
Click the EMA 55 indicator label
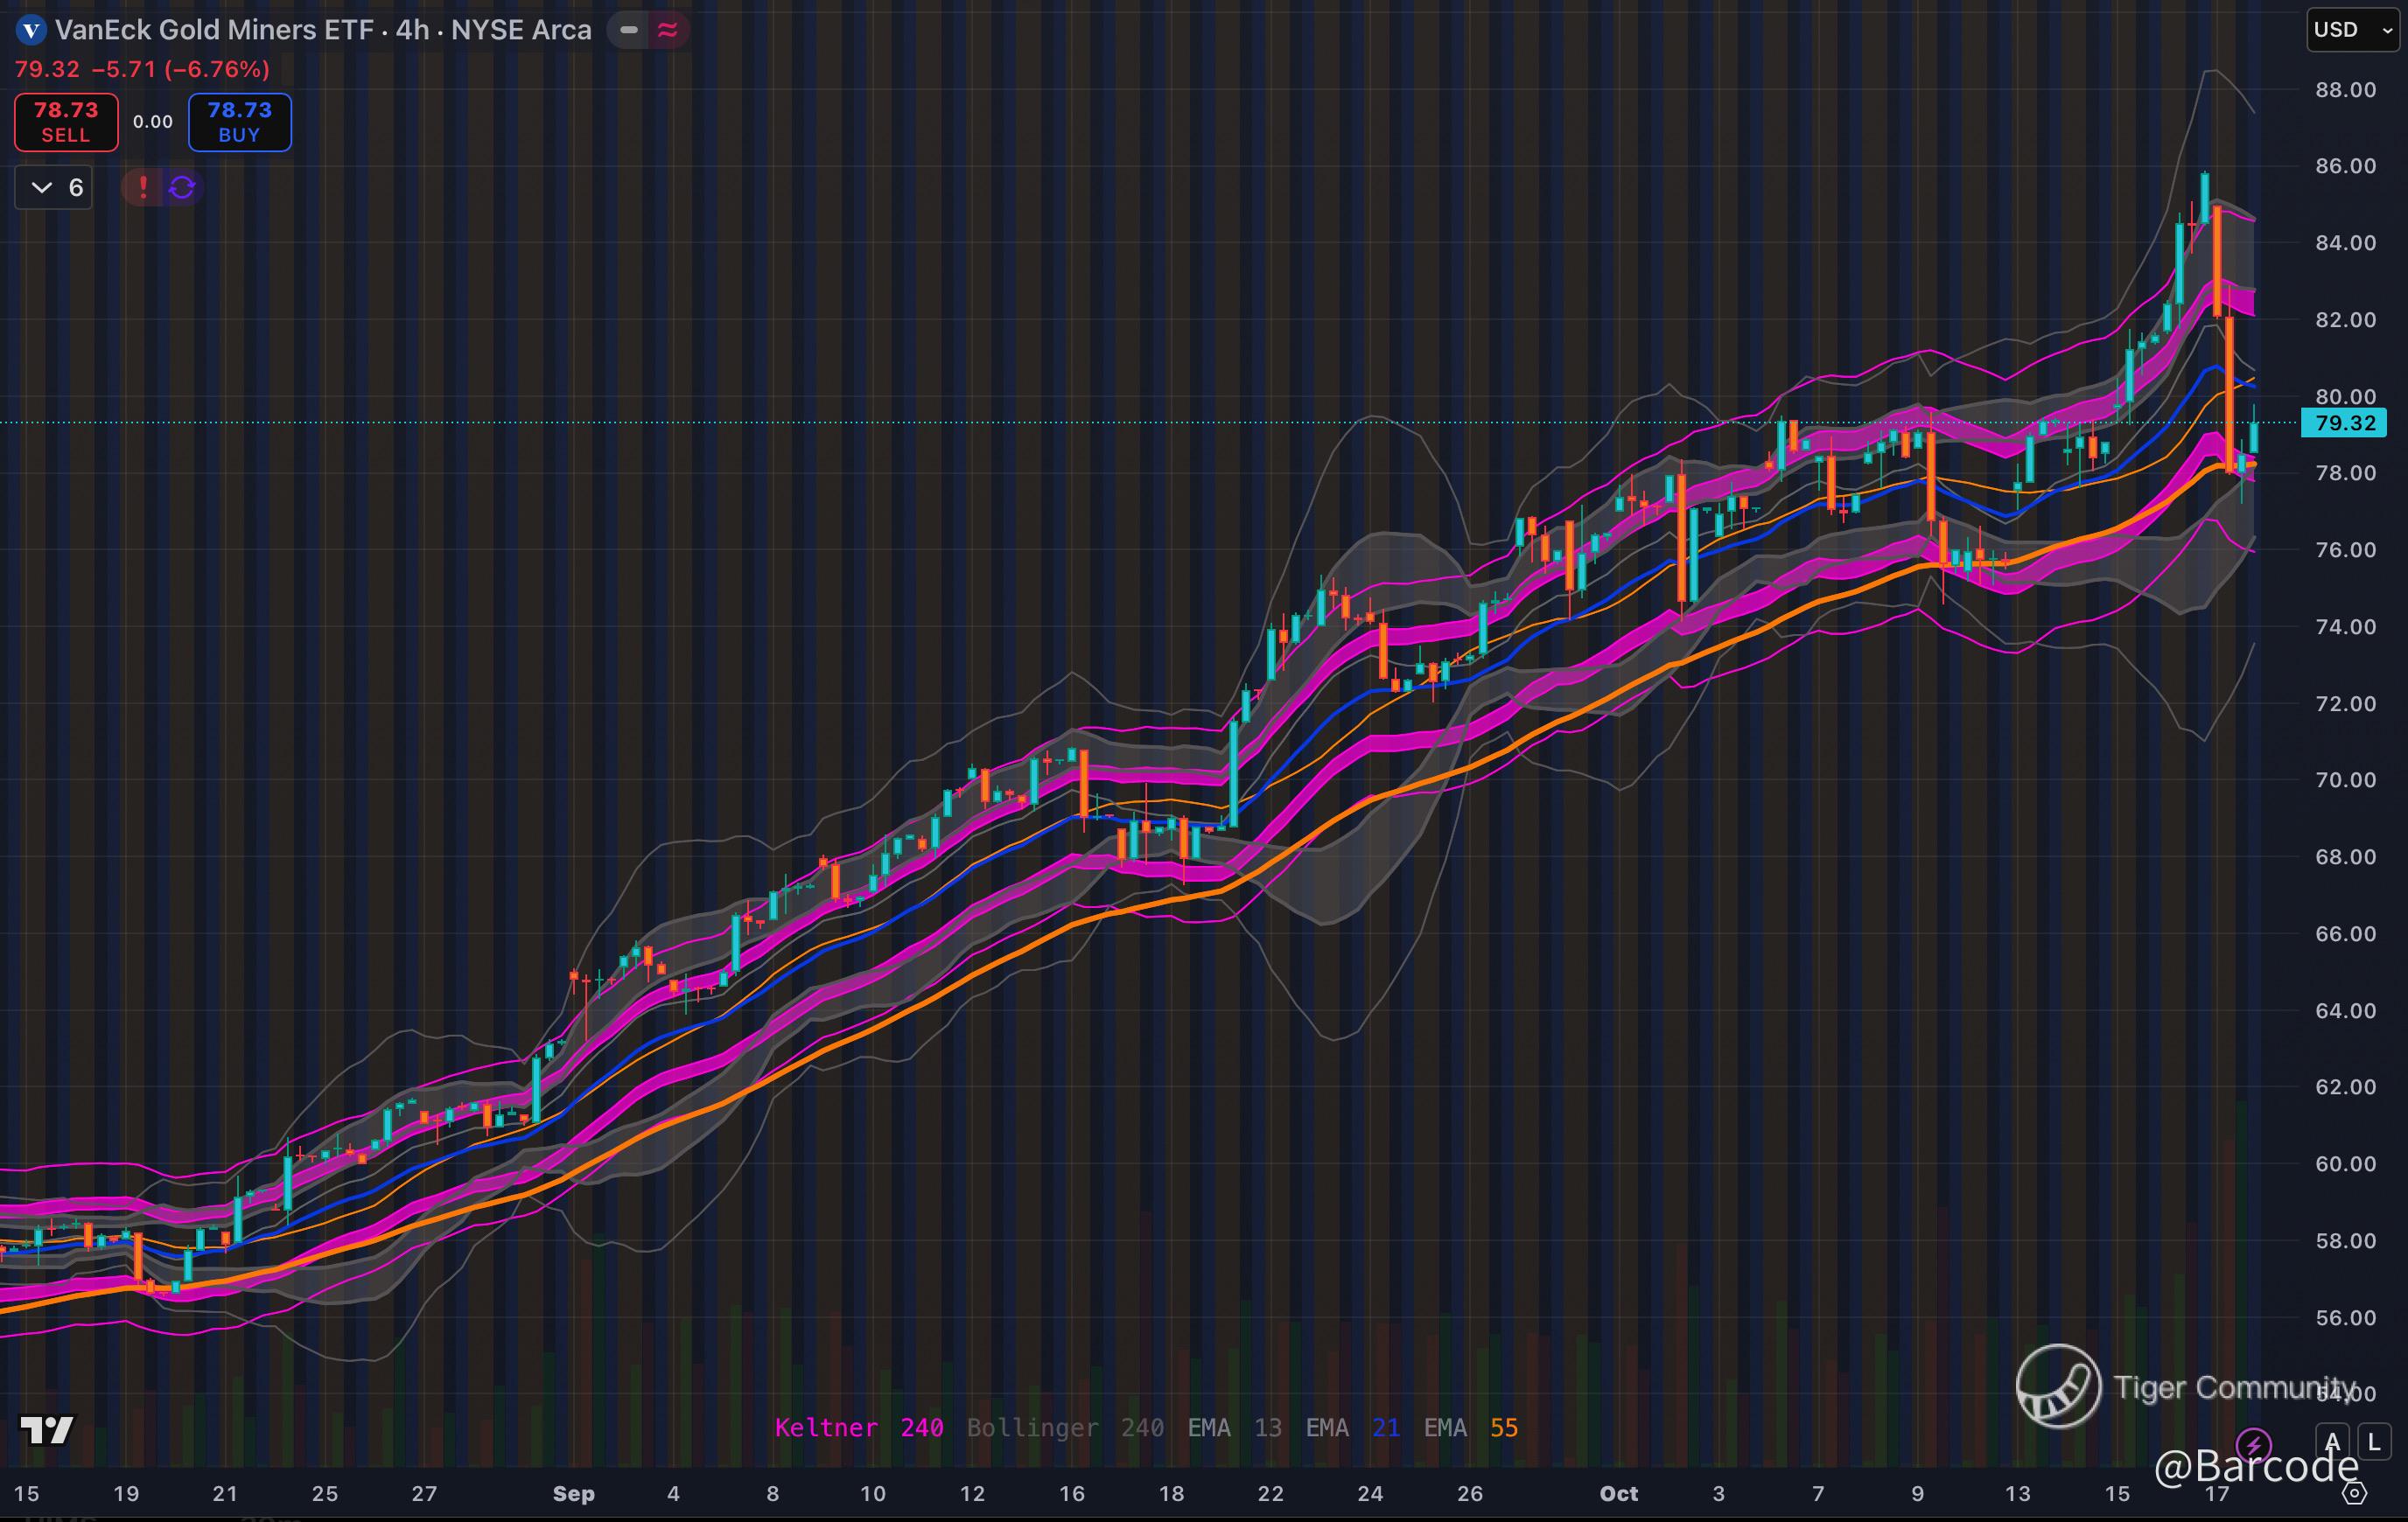[1470, 1427]
